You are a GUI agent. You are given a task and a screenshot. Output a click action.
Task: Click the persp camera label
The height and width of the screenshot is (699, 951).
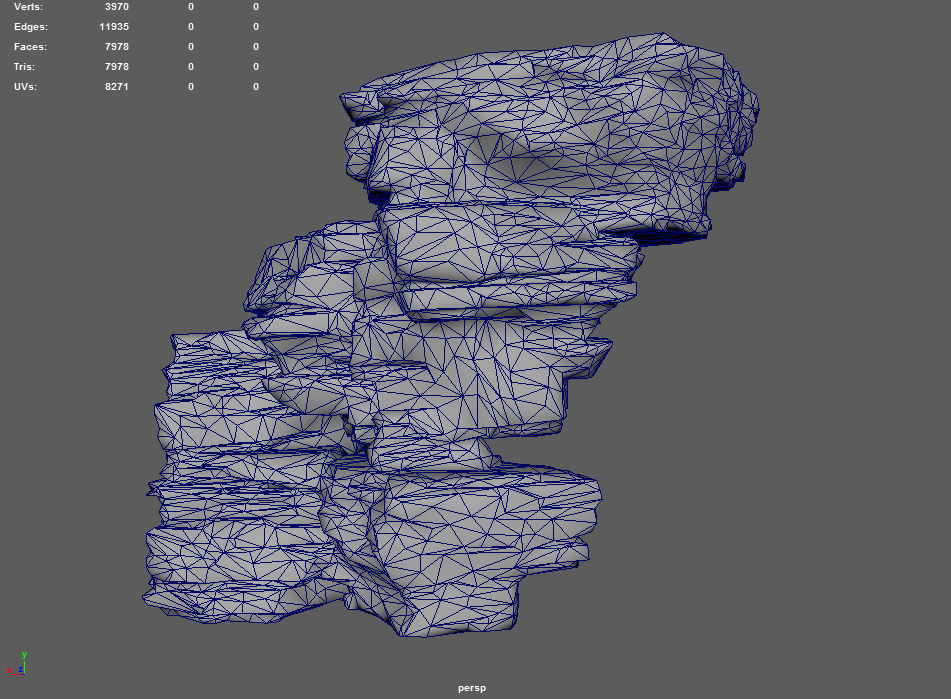472,688
